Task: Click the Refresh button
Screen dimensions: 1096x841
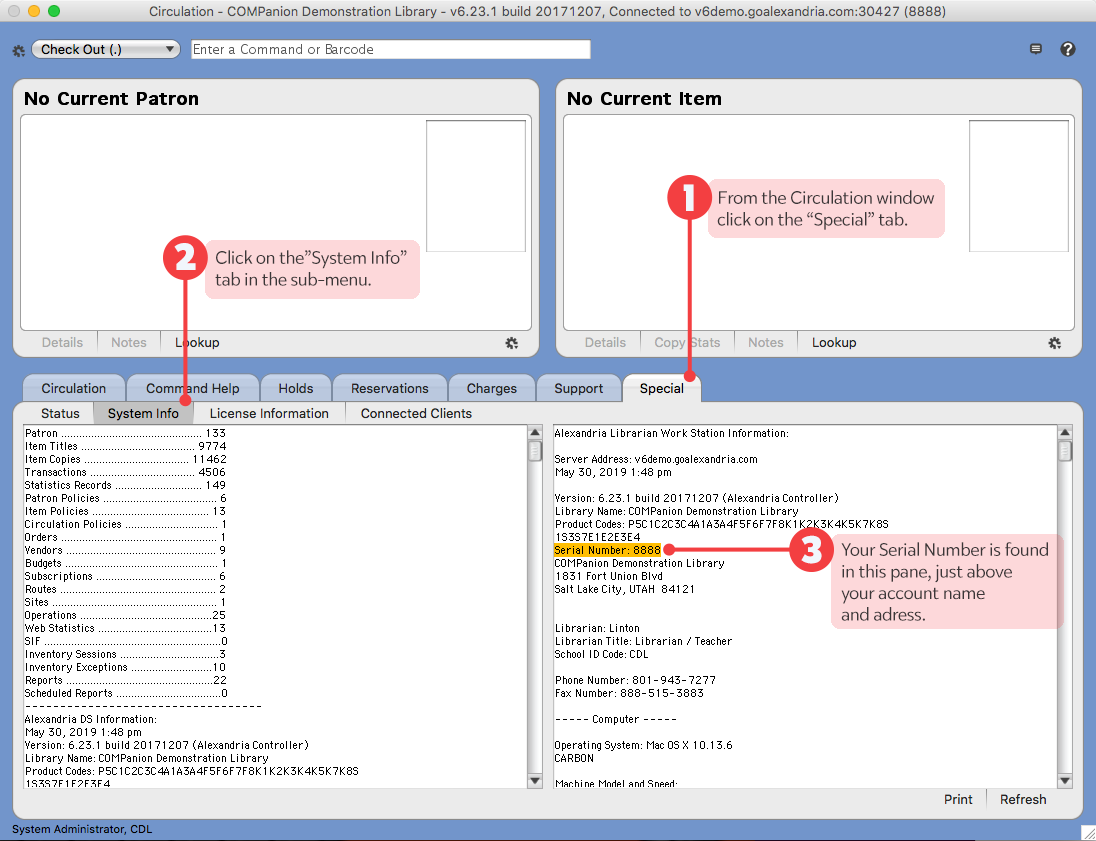Action: tap(1023, 799)
